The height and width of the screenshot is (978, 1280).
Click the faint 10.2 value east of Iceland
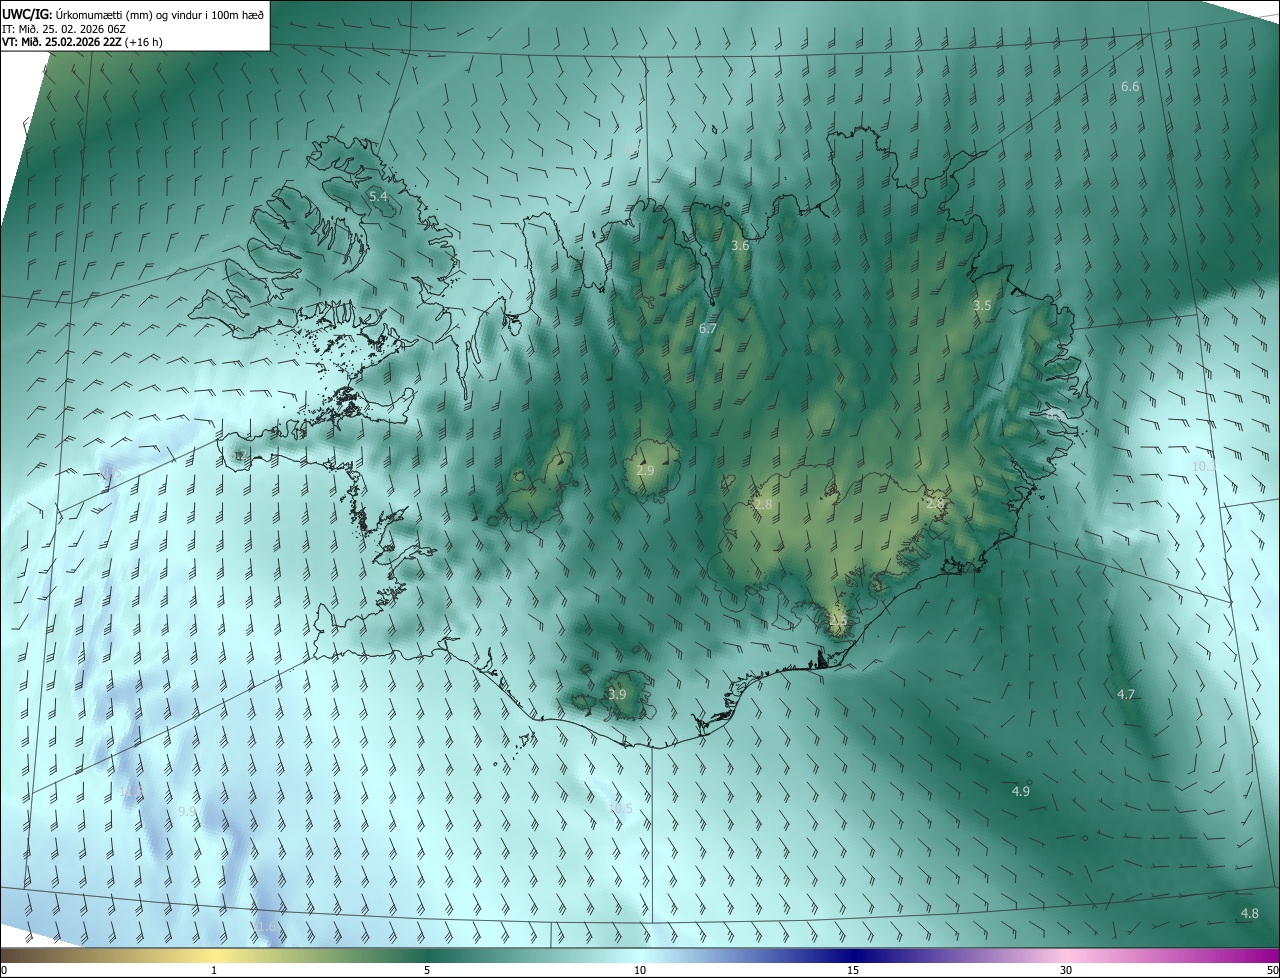click(1204, 466)
